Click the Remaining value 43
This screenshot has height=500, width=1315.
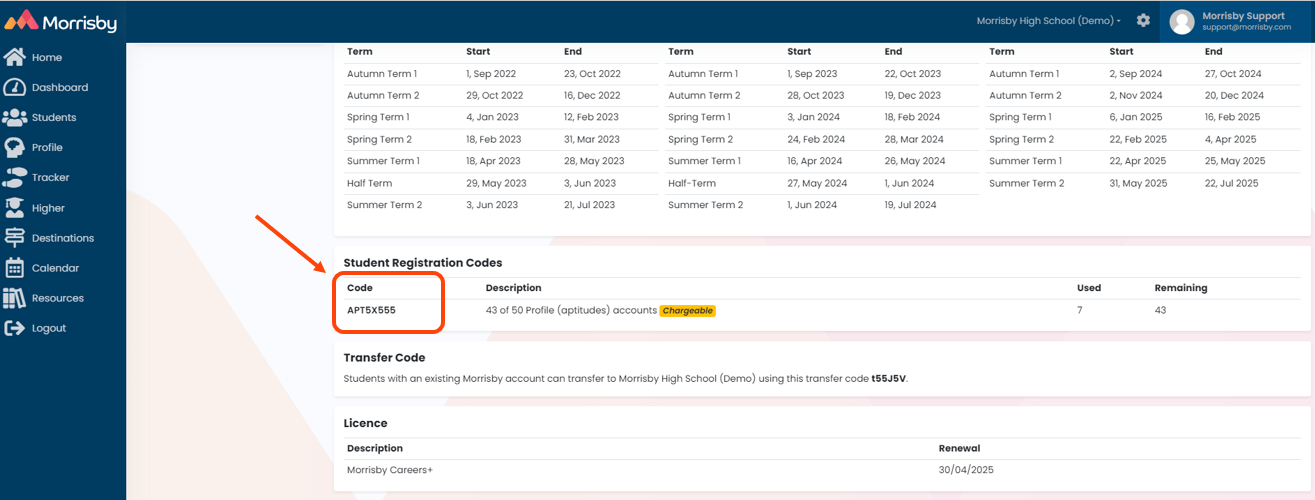pos(1160,310)
